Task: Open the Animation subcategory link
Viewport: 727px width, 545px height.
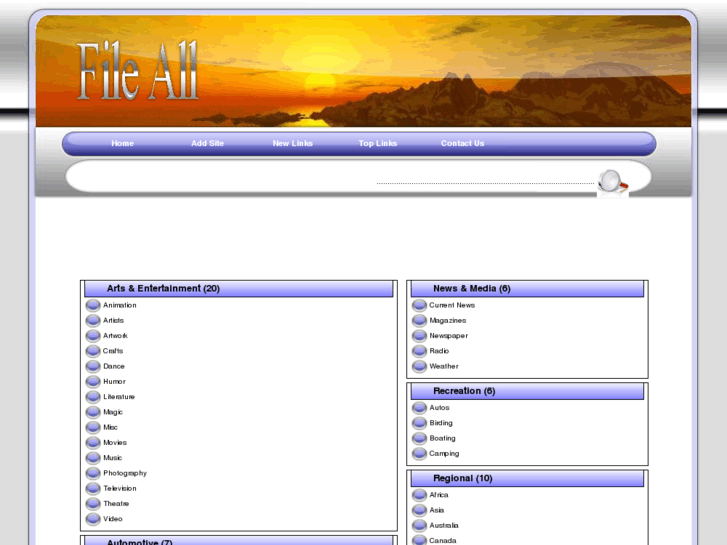Action: (x=120, y=305)
